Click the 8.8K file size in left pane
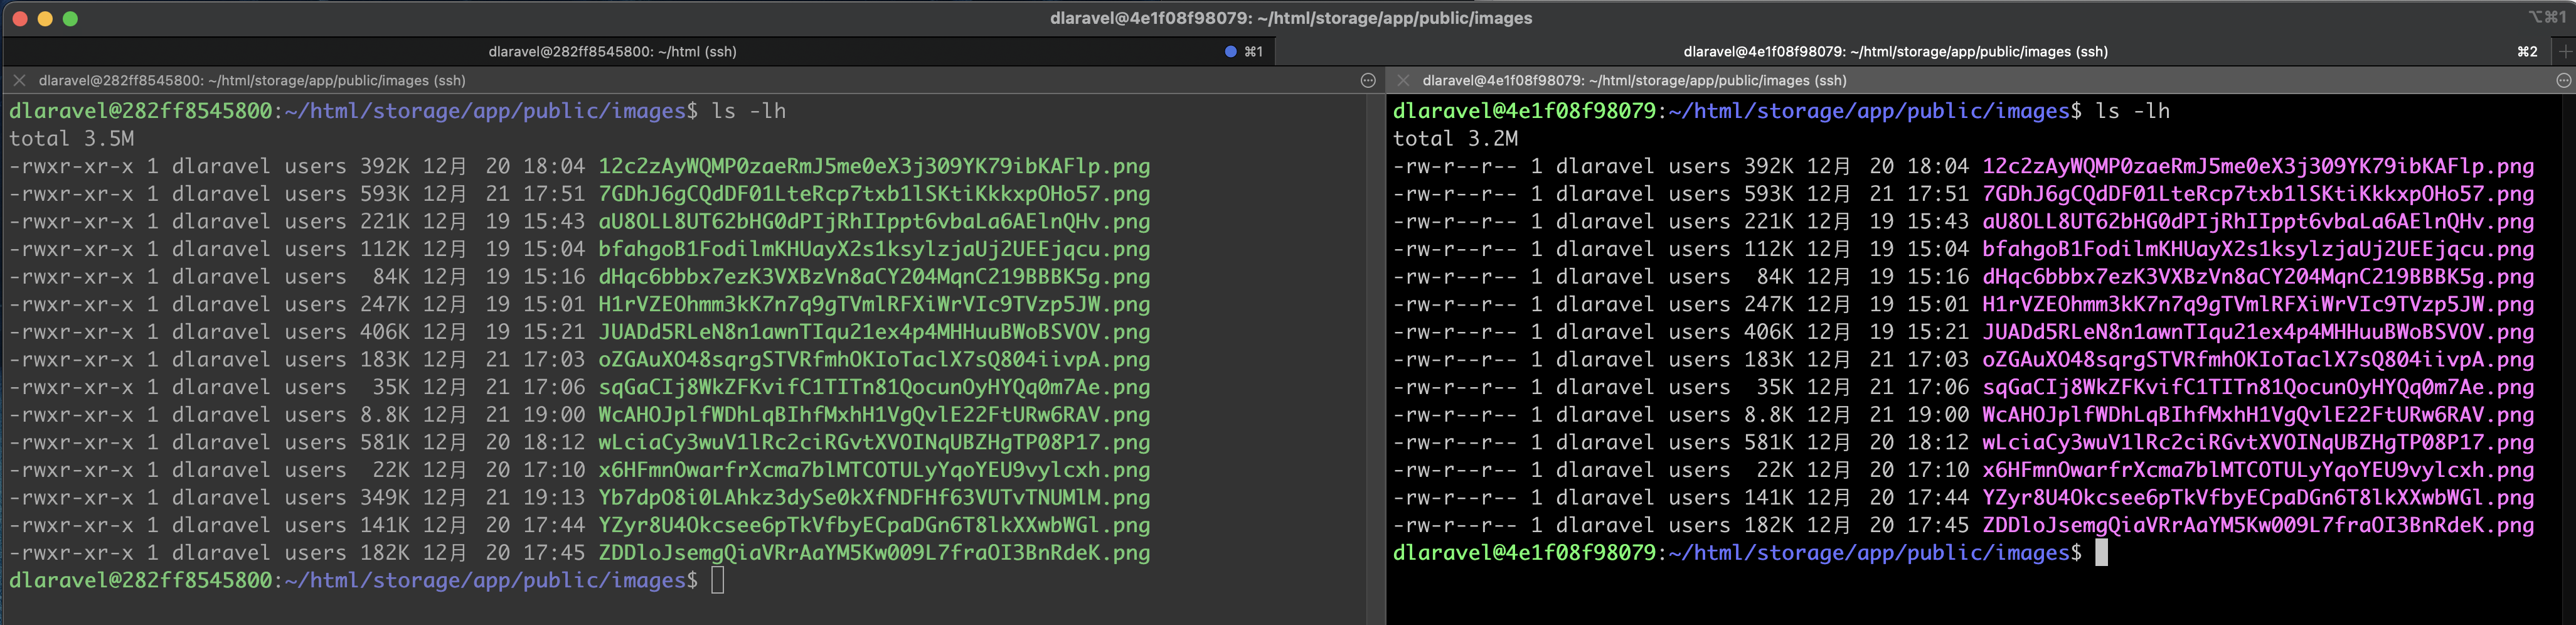Screen dimensions: 2576x625 pos(385,415)
